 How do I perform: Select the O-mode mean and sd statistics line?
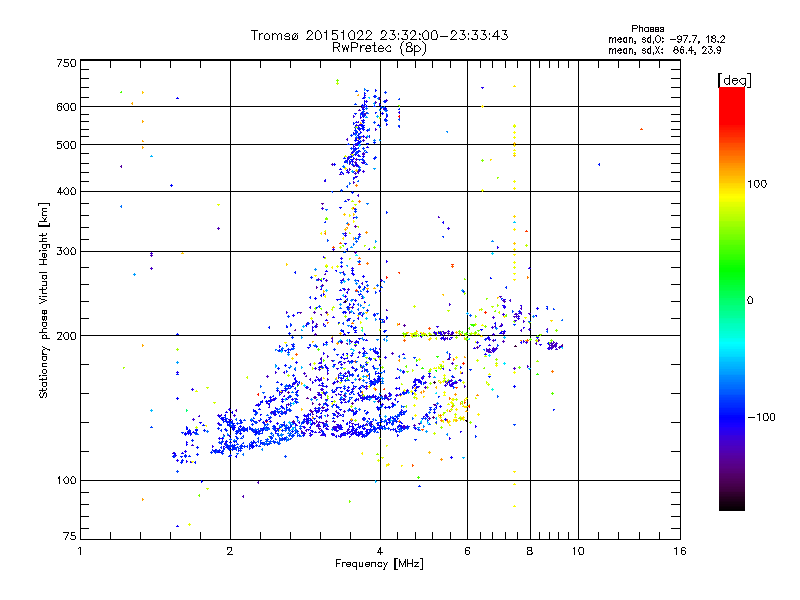[x=666, y=39]
